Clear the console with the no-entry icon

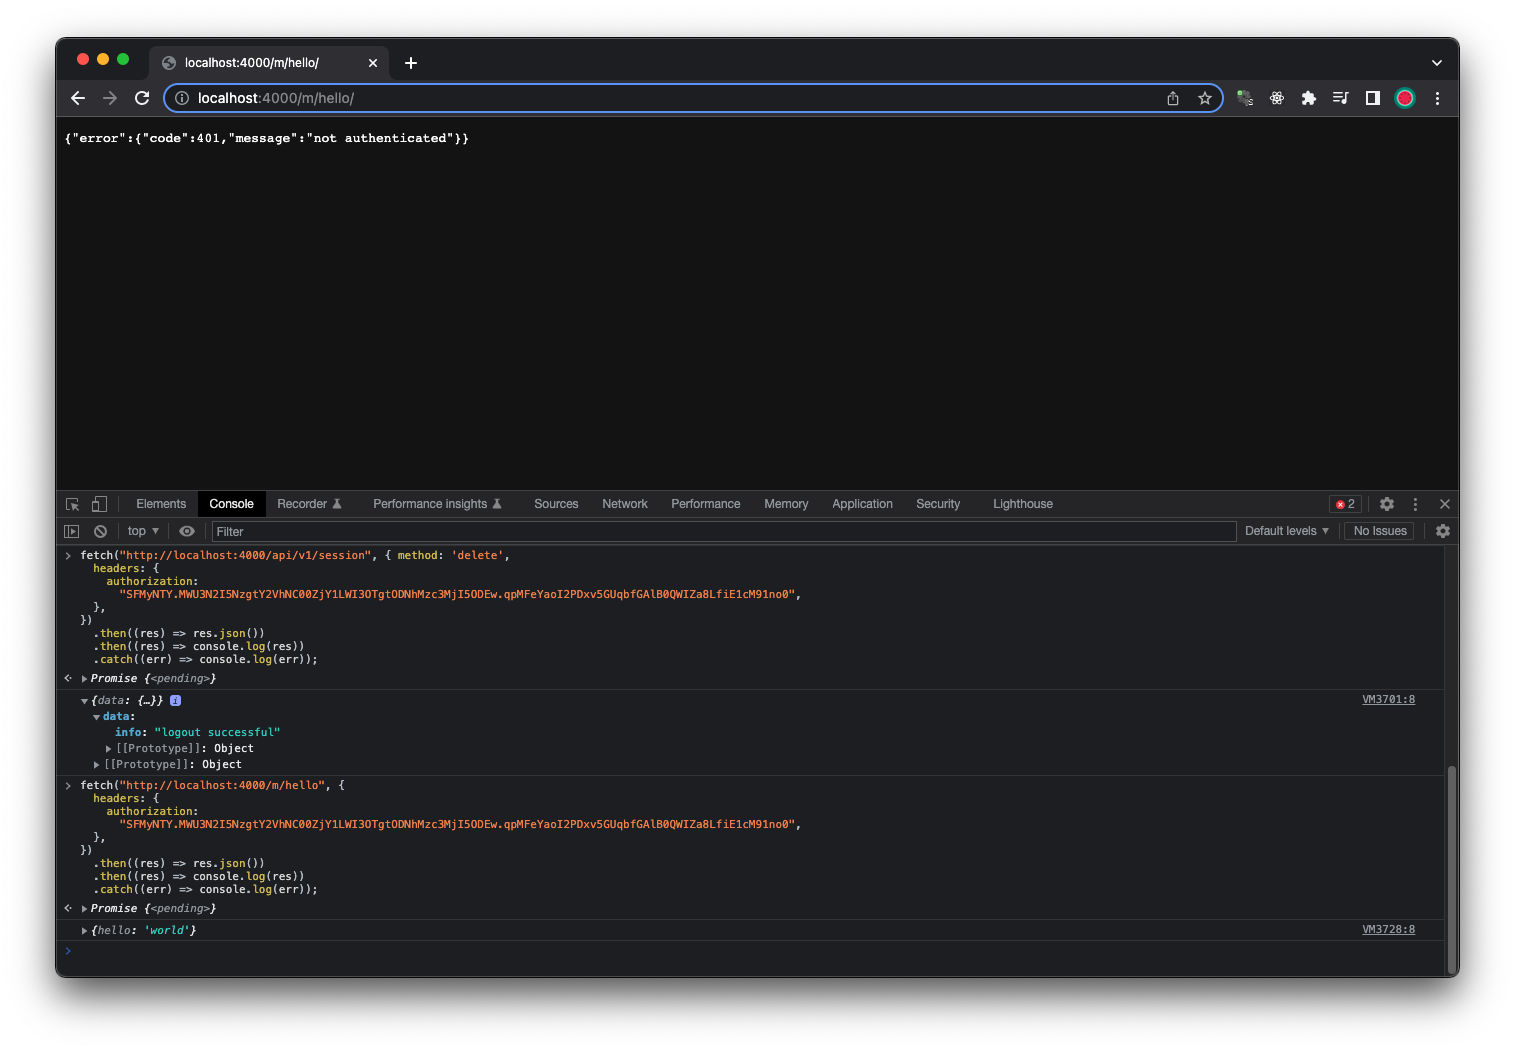pyautogui.click(x=100, y=531)
